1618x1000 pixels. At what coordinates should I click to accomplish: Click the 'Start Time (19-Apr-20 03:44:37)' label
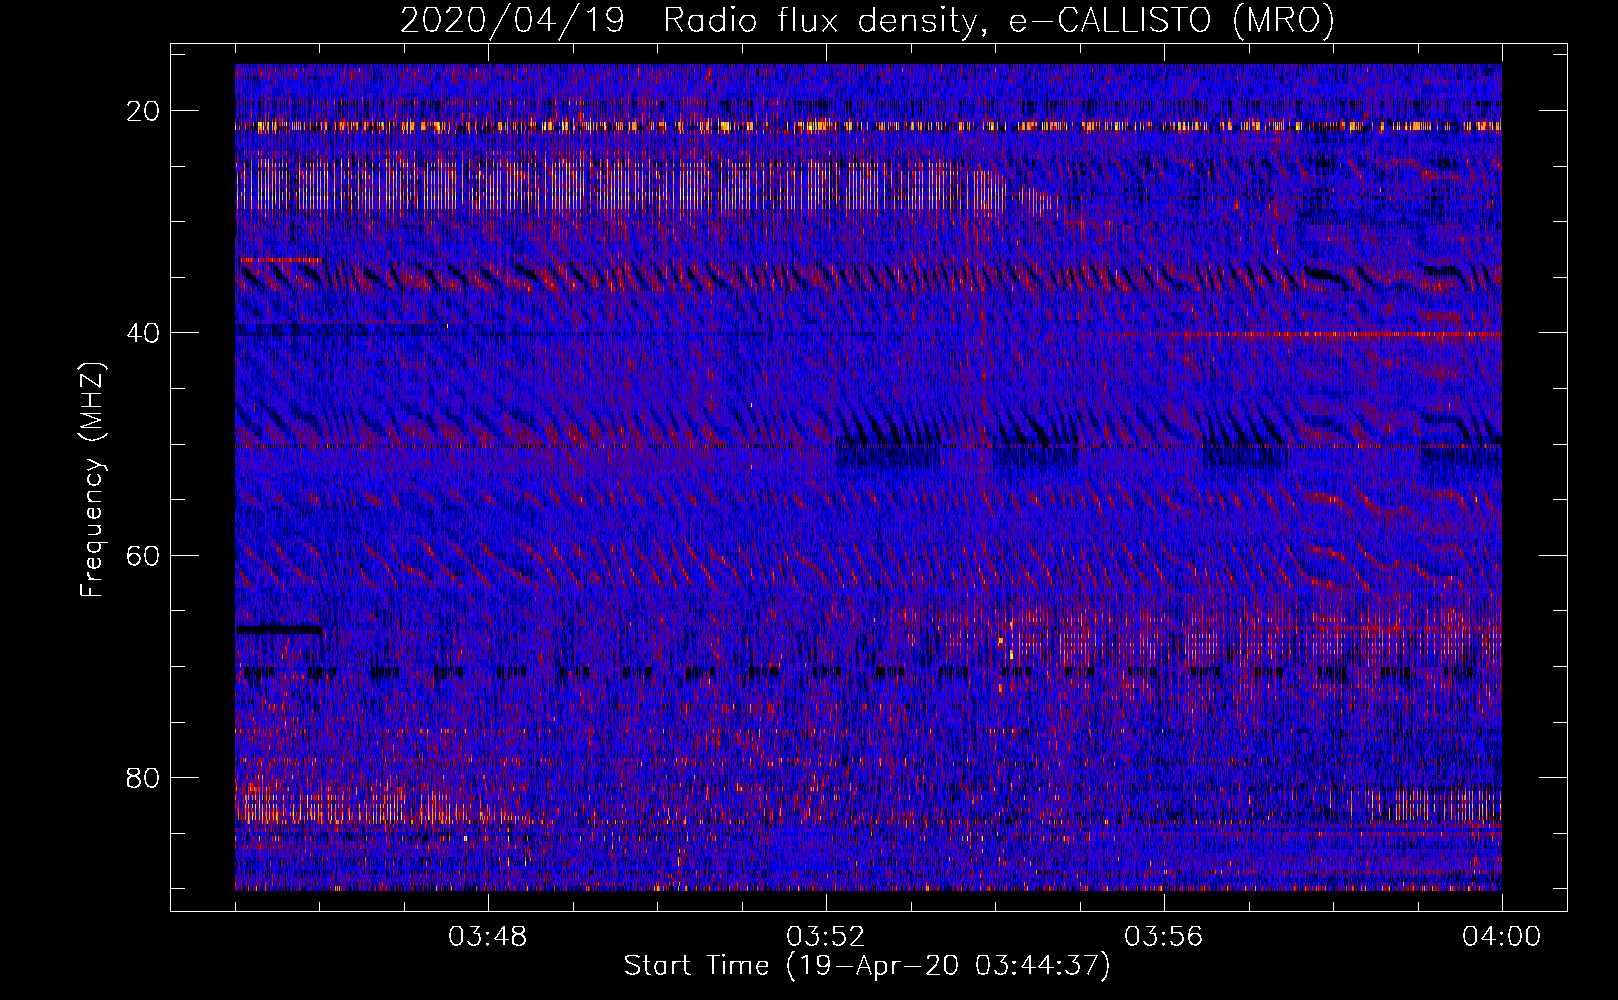[x=867, y=966]
